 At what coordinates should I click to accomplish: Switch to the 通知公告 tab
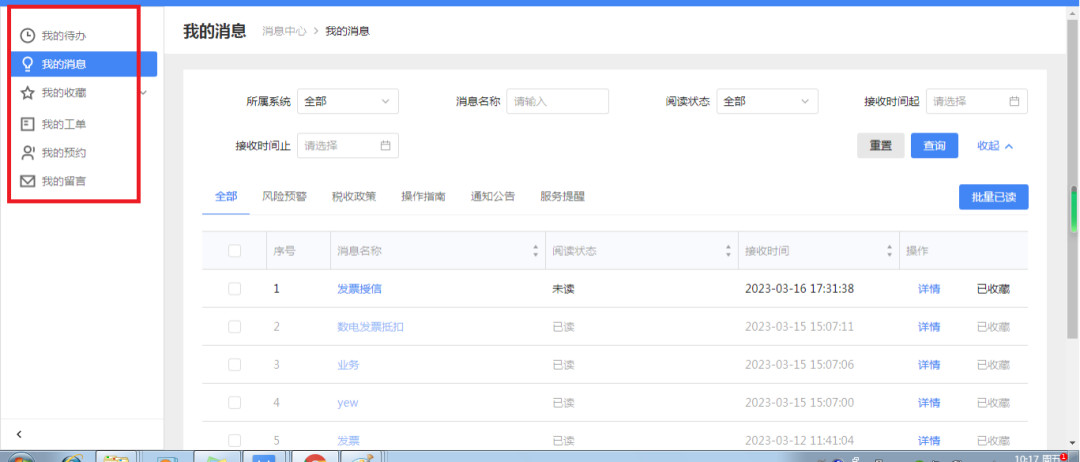(x=493, y=197)
